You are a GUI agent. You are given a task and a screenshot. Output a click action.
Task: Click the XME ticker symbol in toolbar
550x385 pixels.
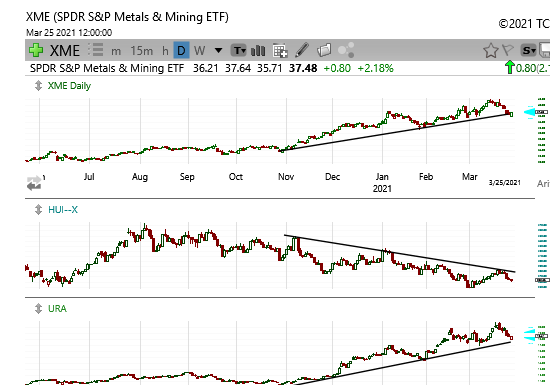[x=65, y=50]
